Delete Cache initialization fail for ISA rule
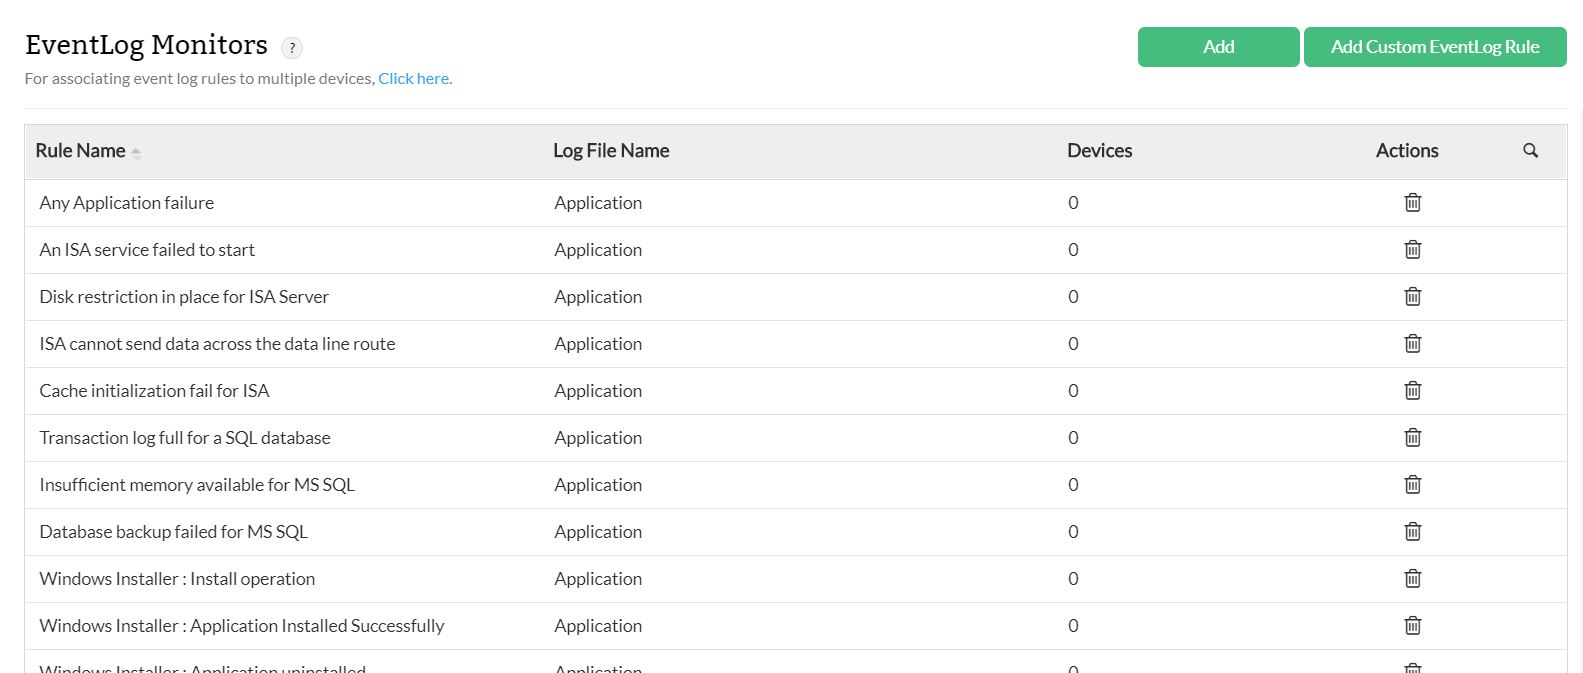The width and height of the screenshot is (1583, 673). pos(1412,391)
